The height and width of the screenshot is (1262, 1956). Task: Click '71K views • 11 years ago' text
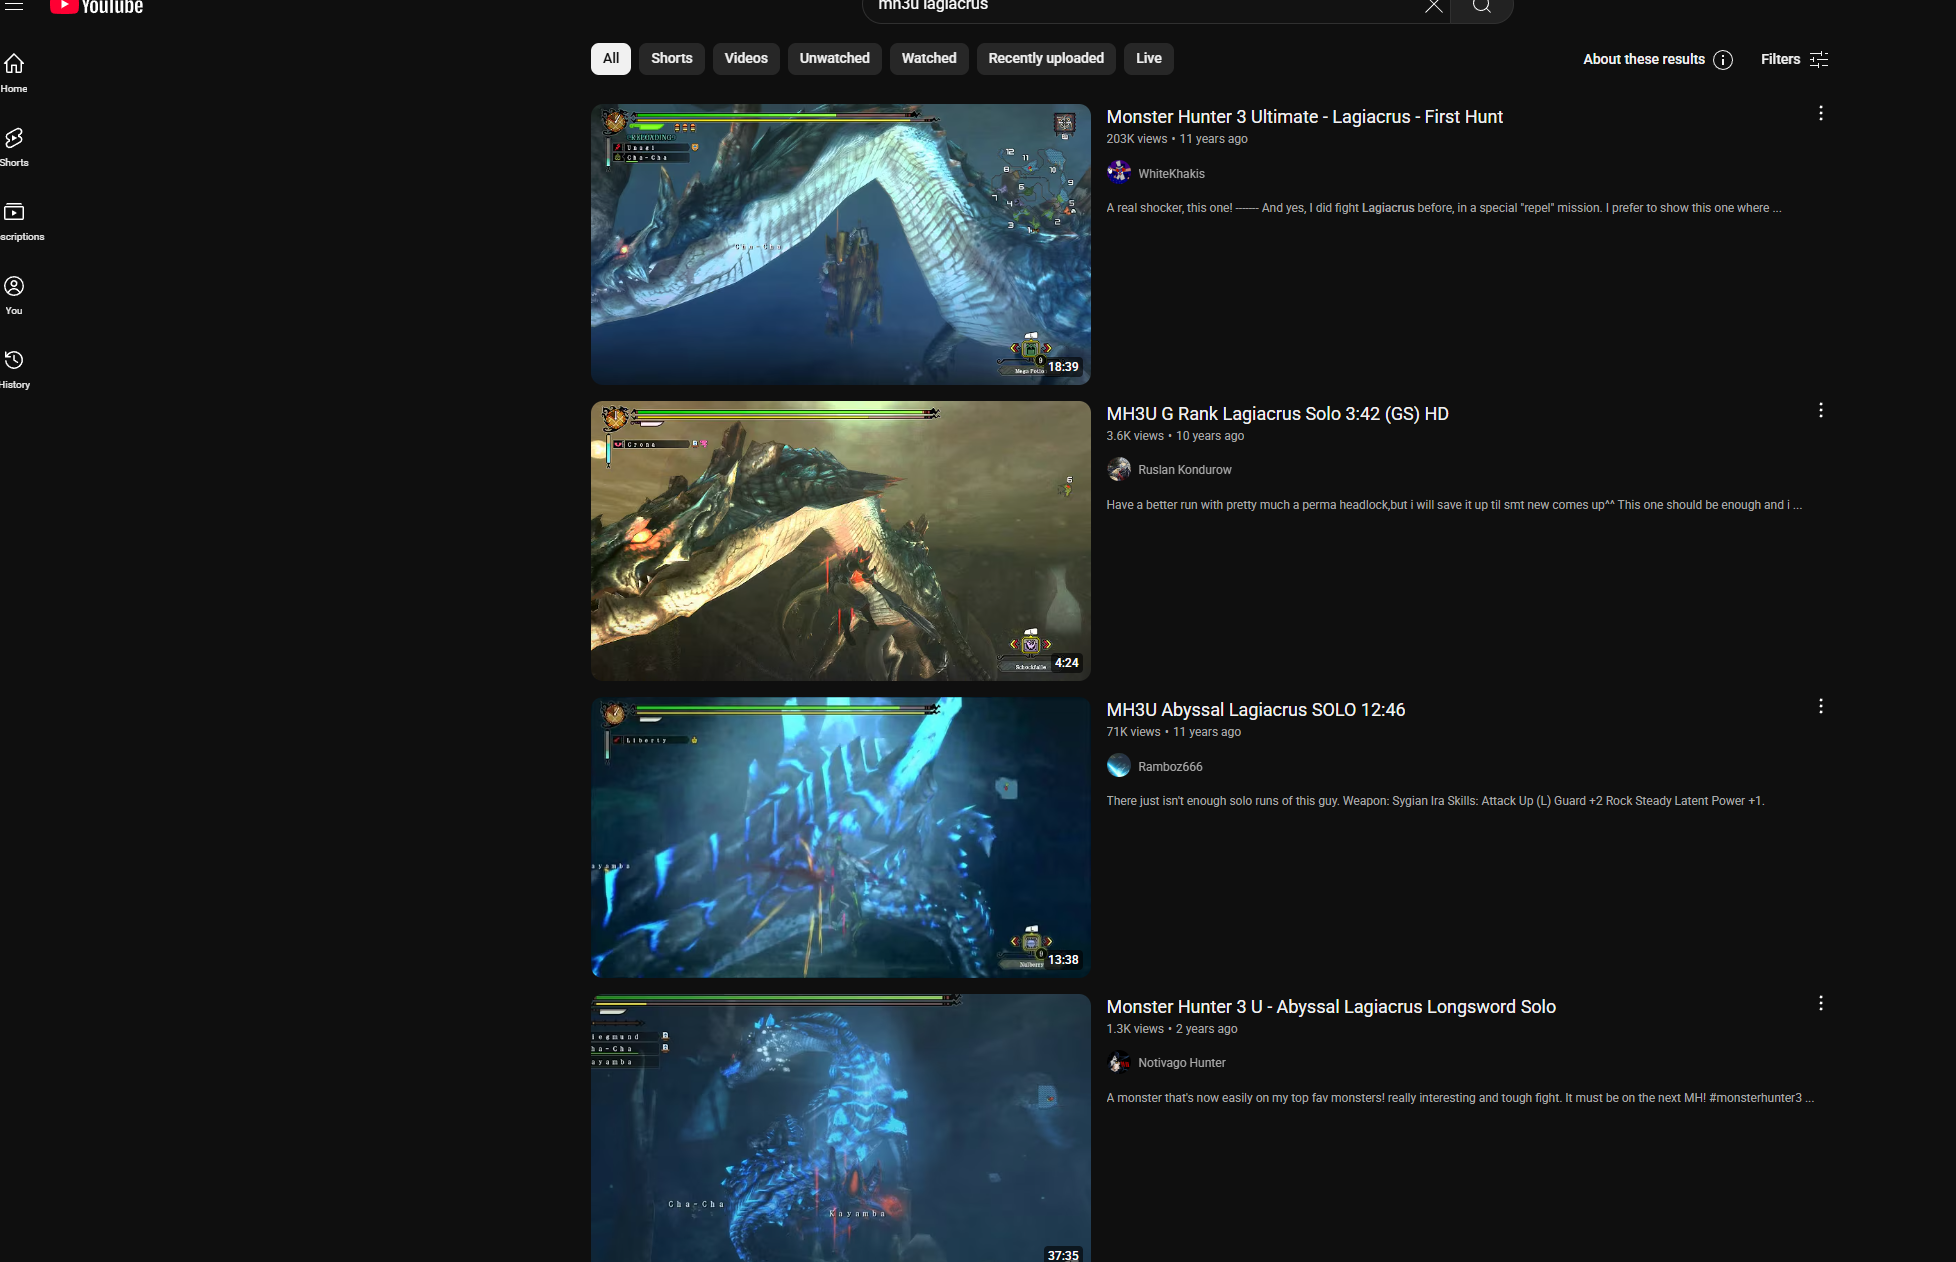click(1173, 732)
